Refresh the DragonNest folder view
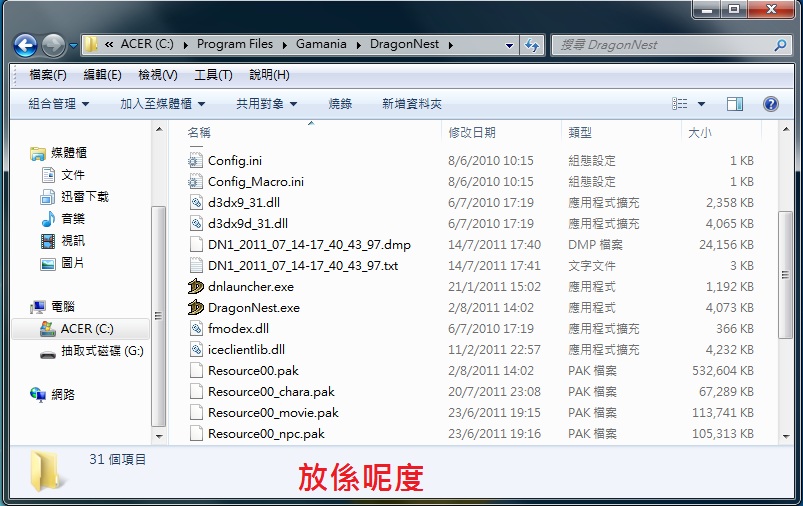Screen dimensions: 803x506 coord(532,45)
